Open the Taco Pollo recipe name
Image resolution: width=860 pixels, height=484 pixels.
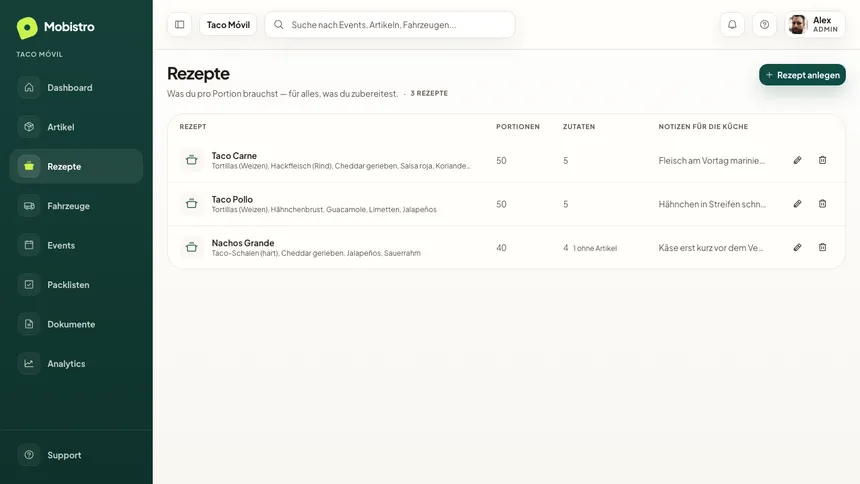point(232,199)
